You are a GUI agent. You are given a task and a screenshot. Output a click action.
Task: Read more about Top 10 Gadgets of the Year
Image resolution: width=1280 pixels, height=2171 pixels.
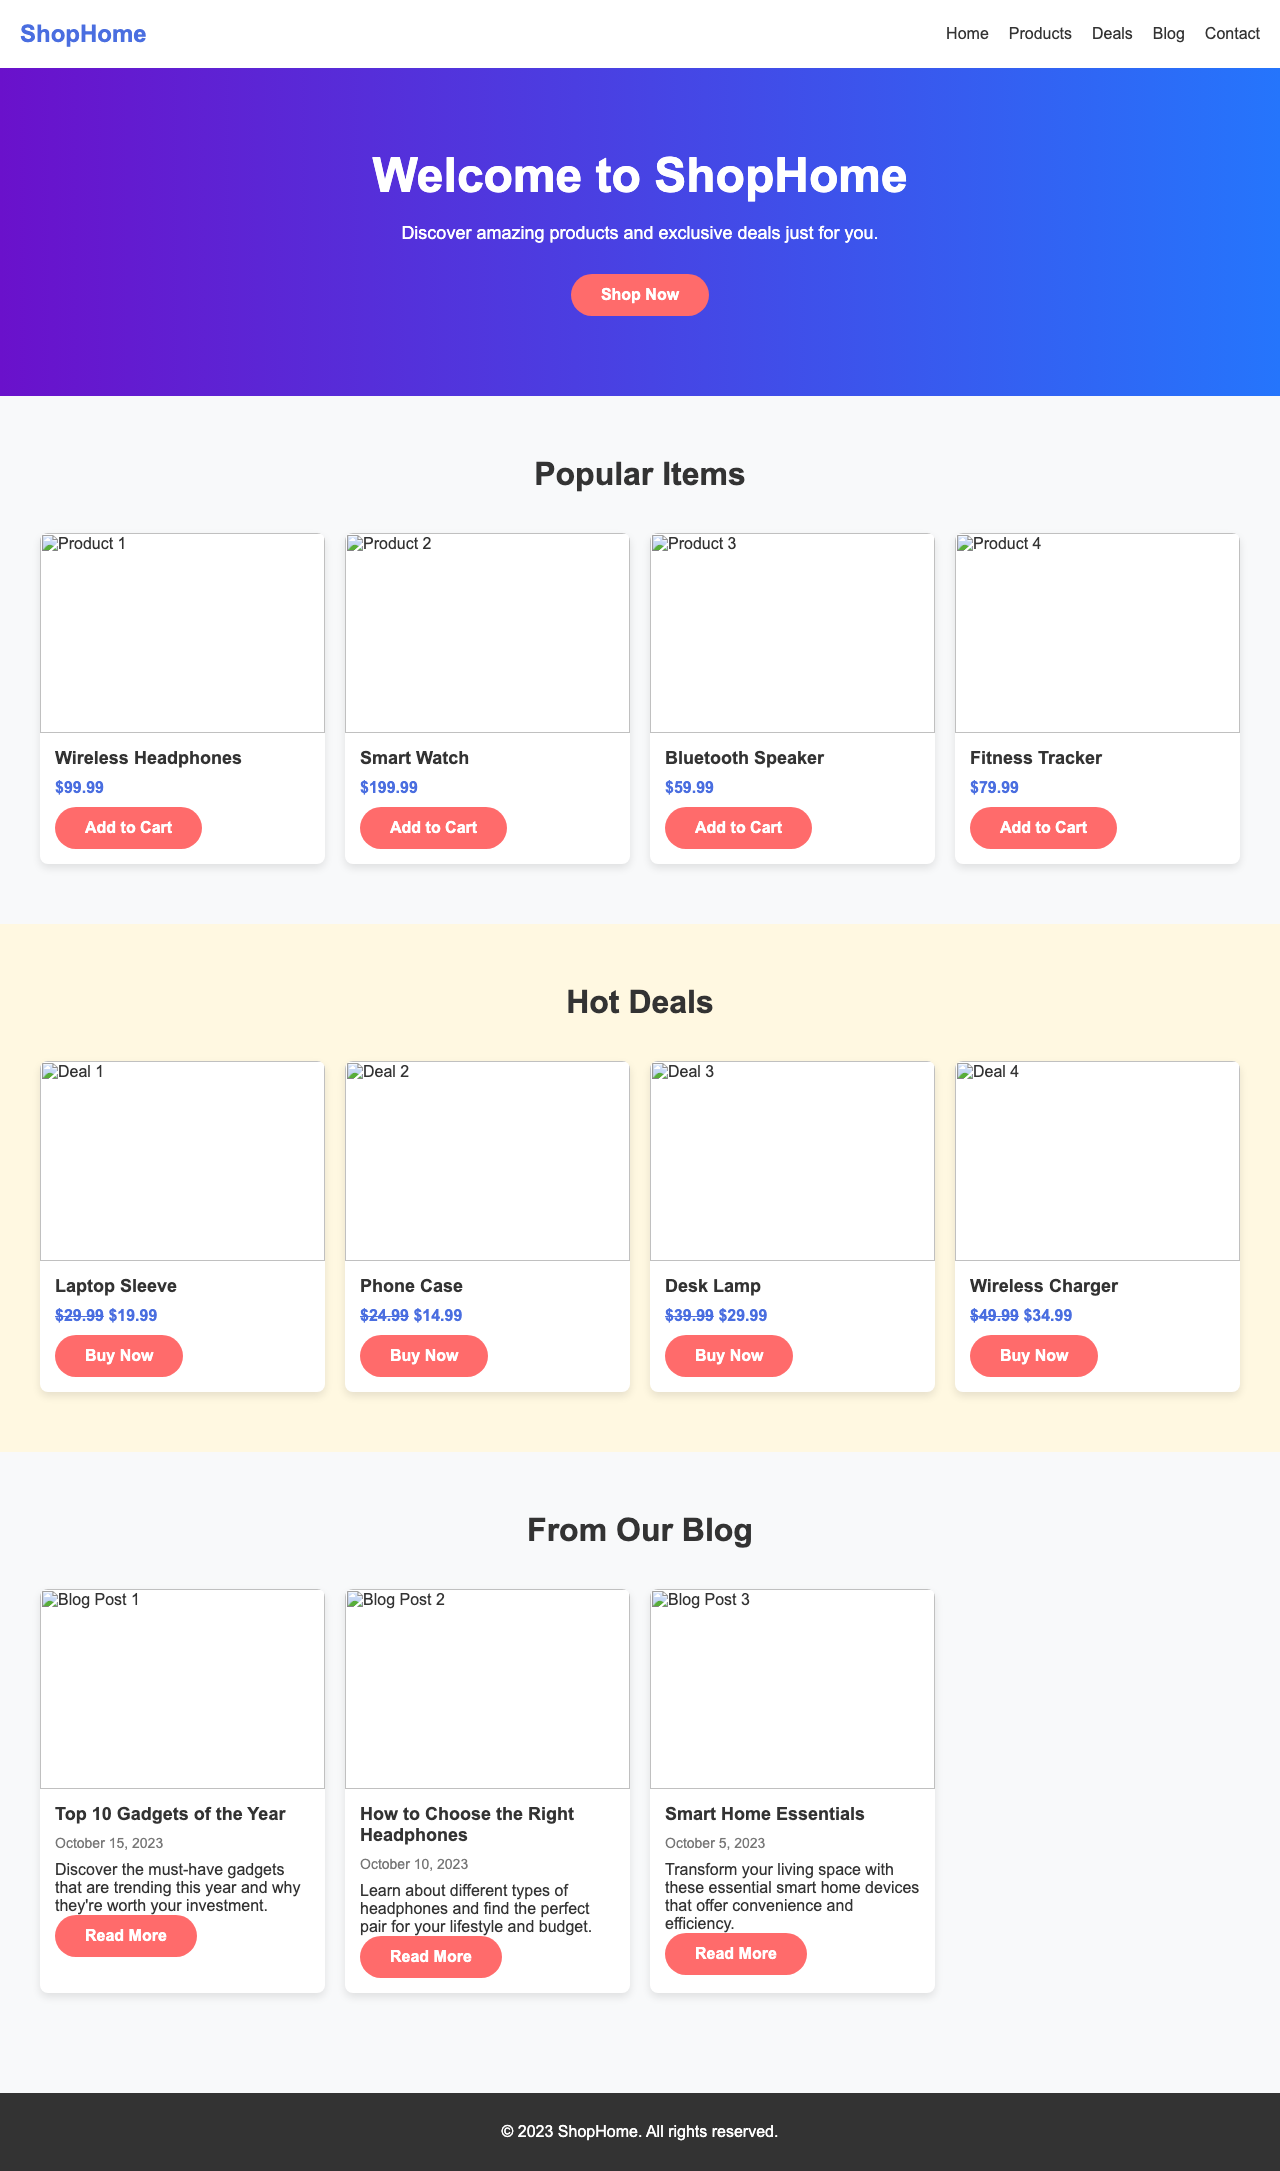(x=125, y=1935)
